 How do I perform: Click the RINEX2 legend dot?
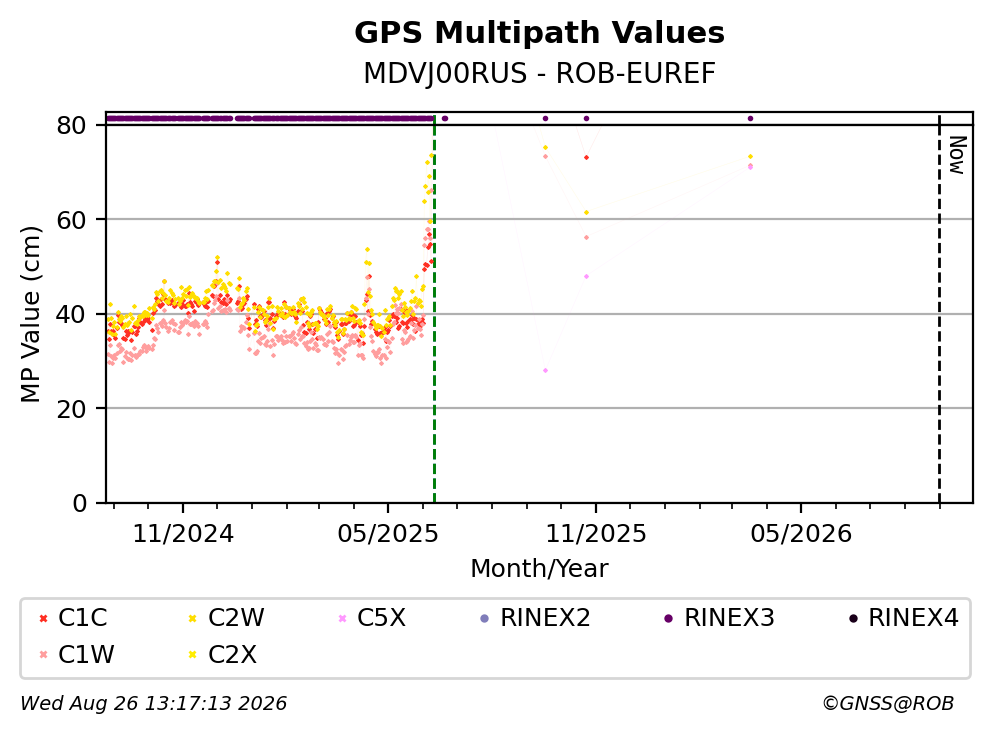(485, 618)
